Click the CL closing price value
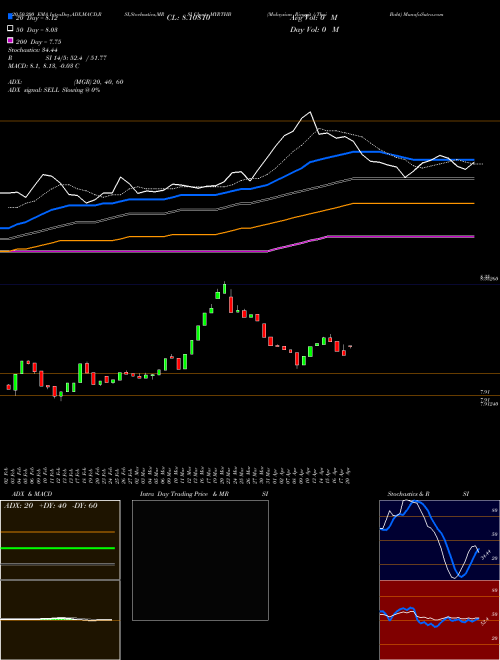 (x=188, y=18)
